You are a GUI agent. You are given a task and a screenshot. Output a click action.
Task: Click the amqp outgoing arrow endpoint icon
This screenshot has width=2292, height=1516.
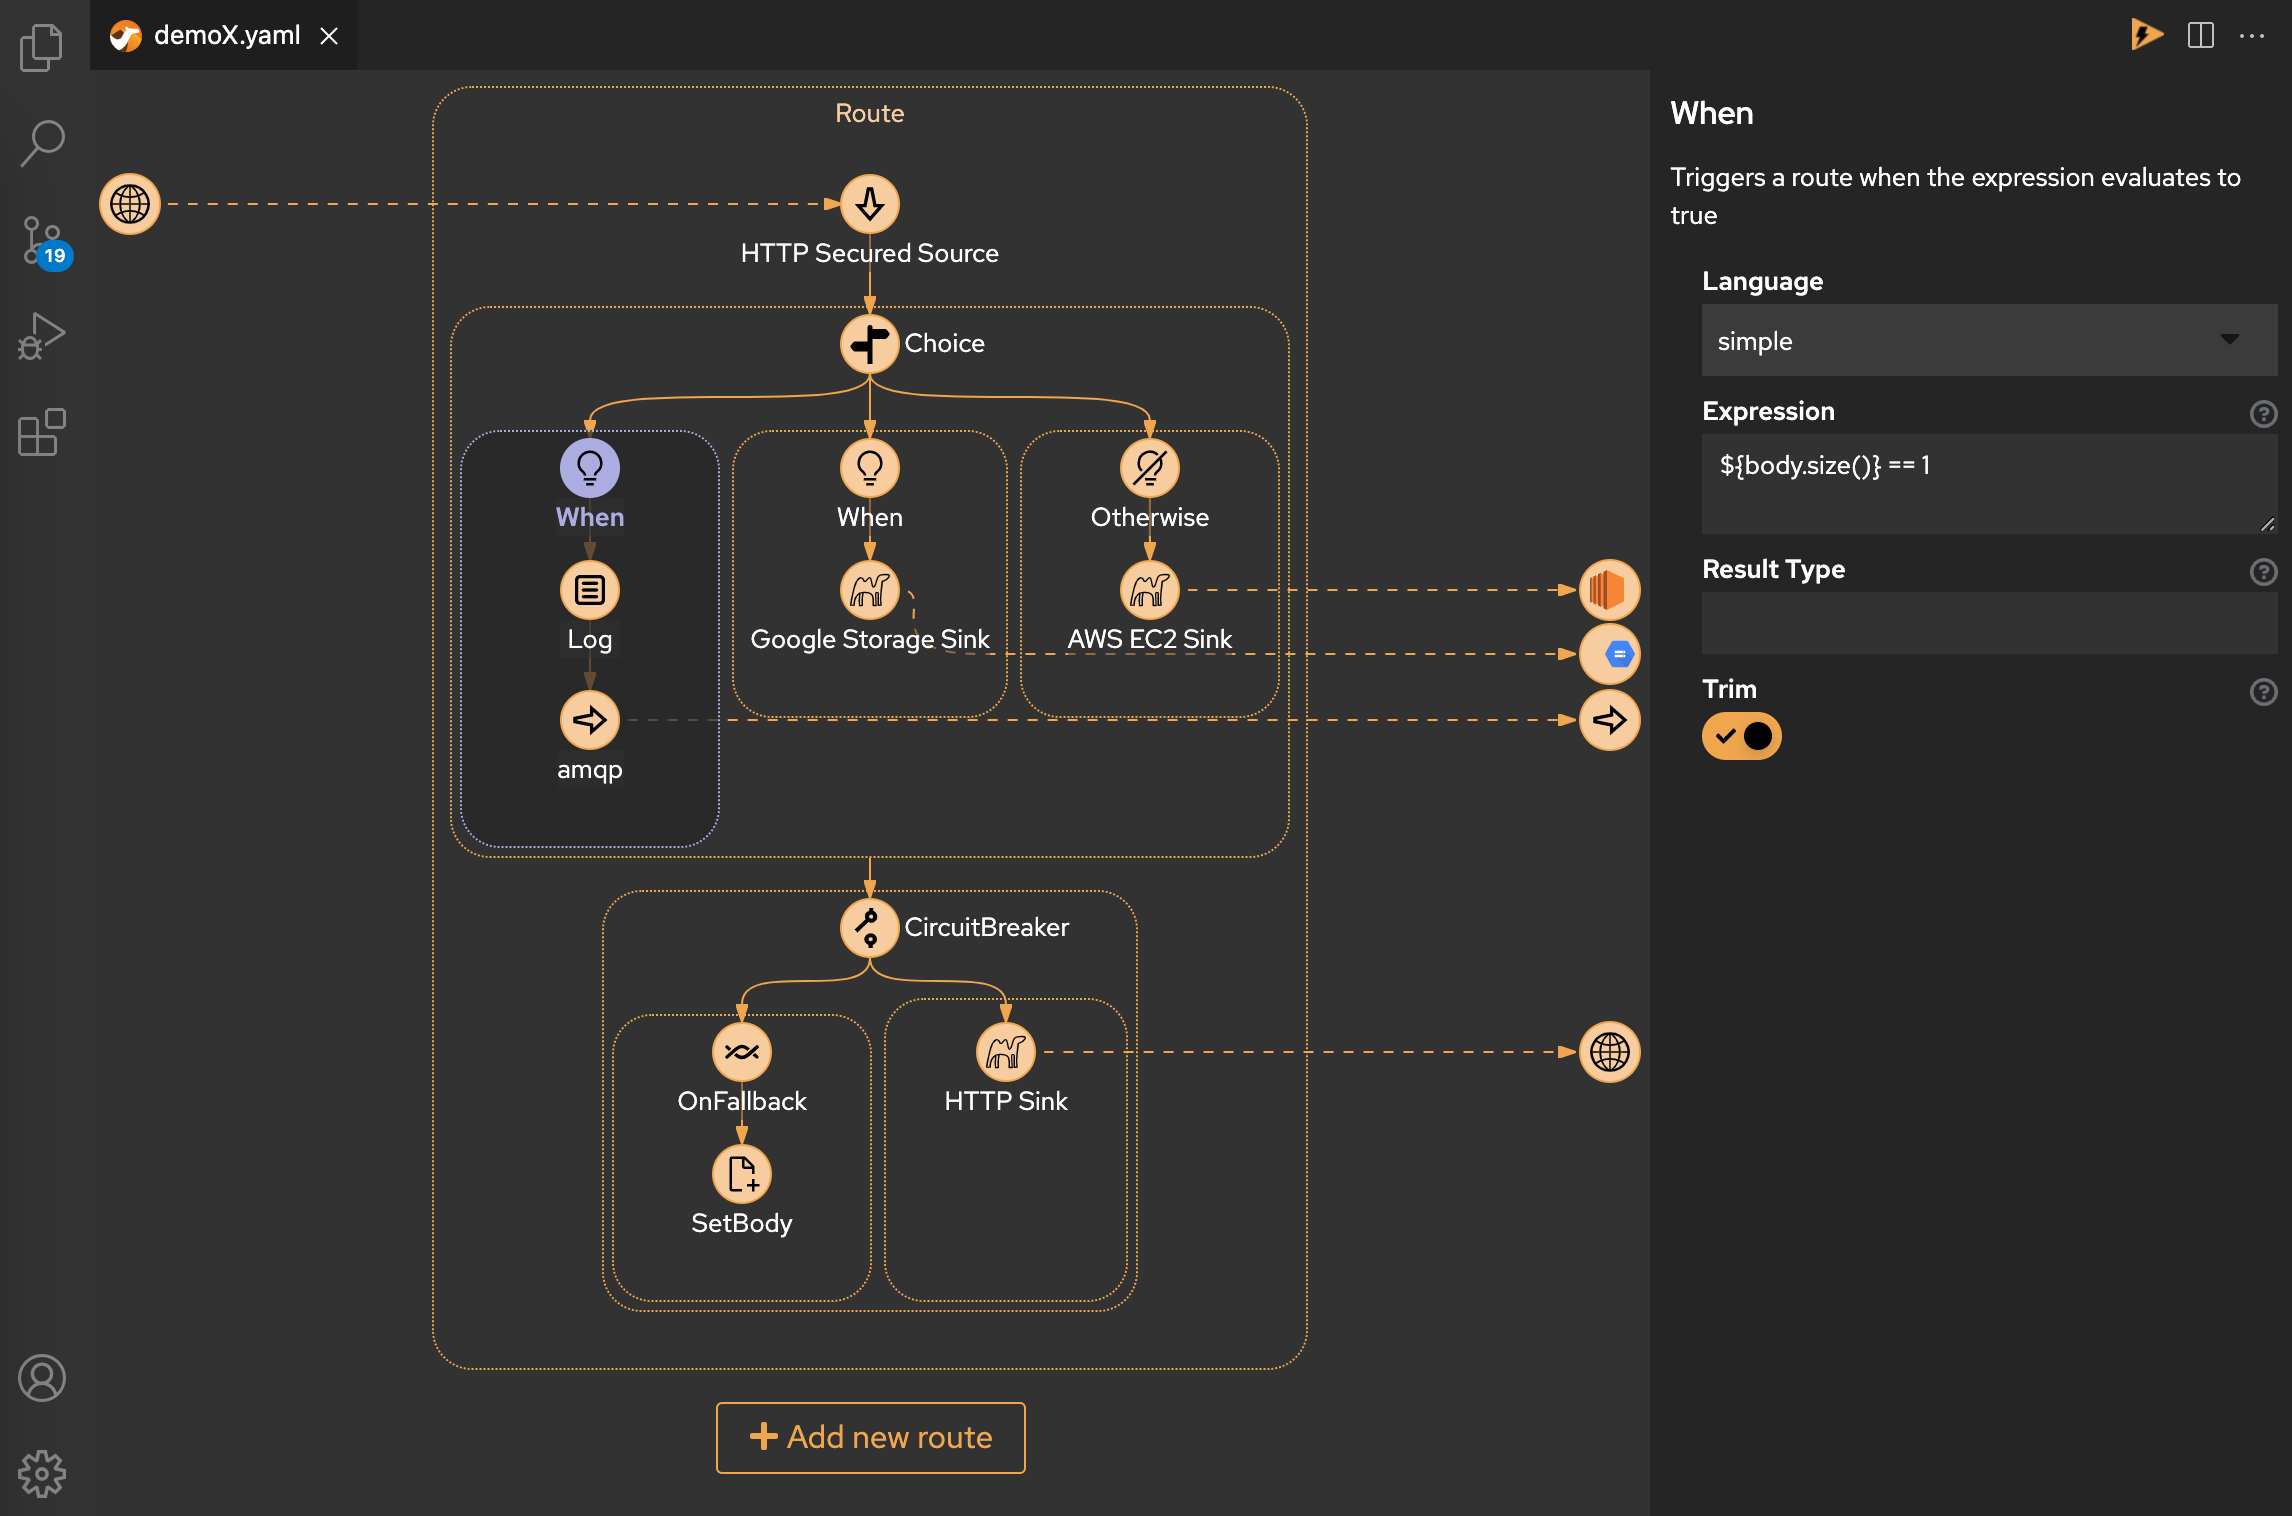1610,720
